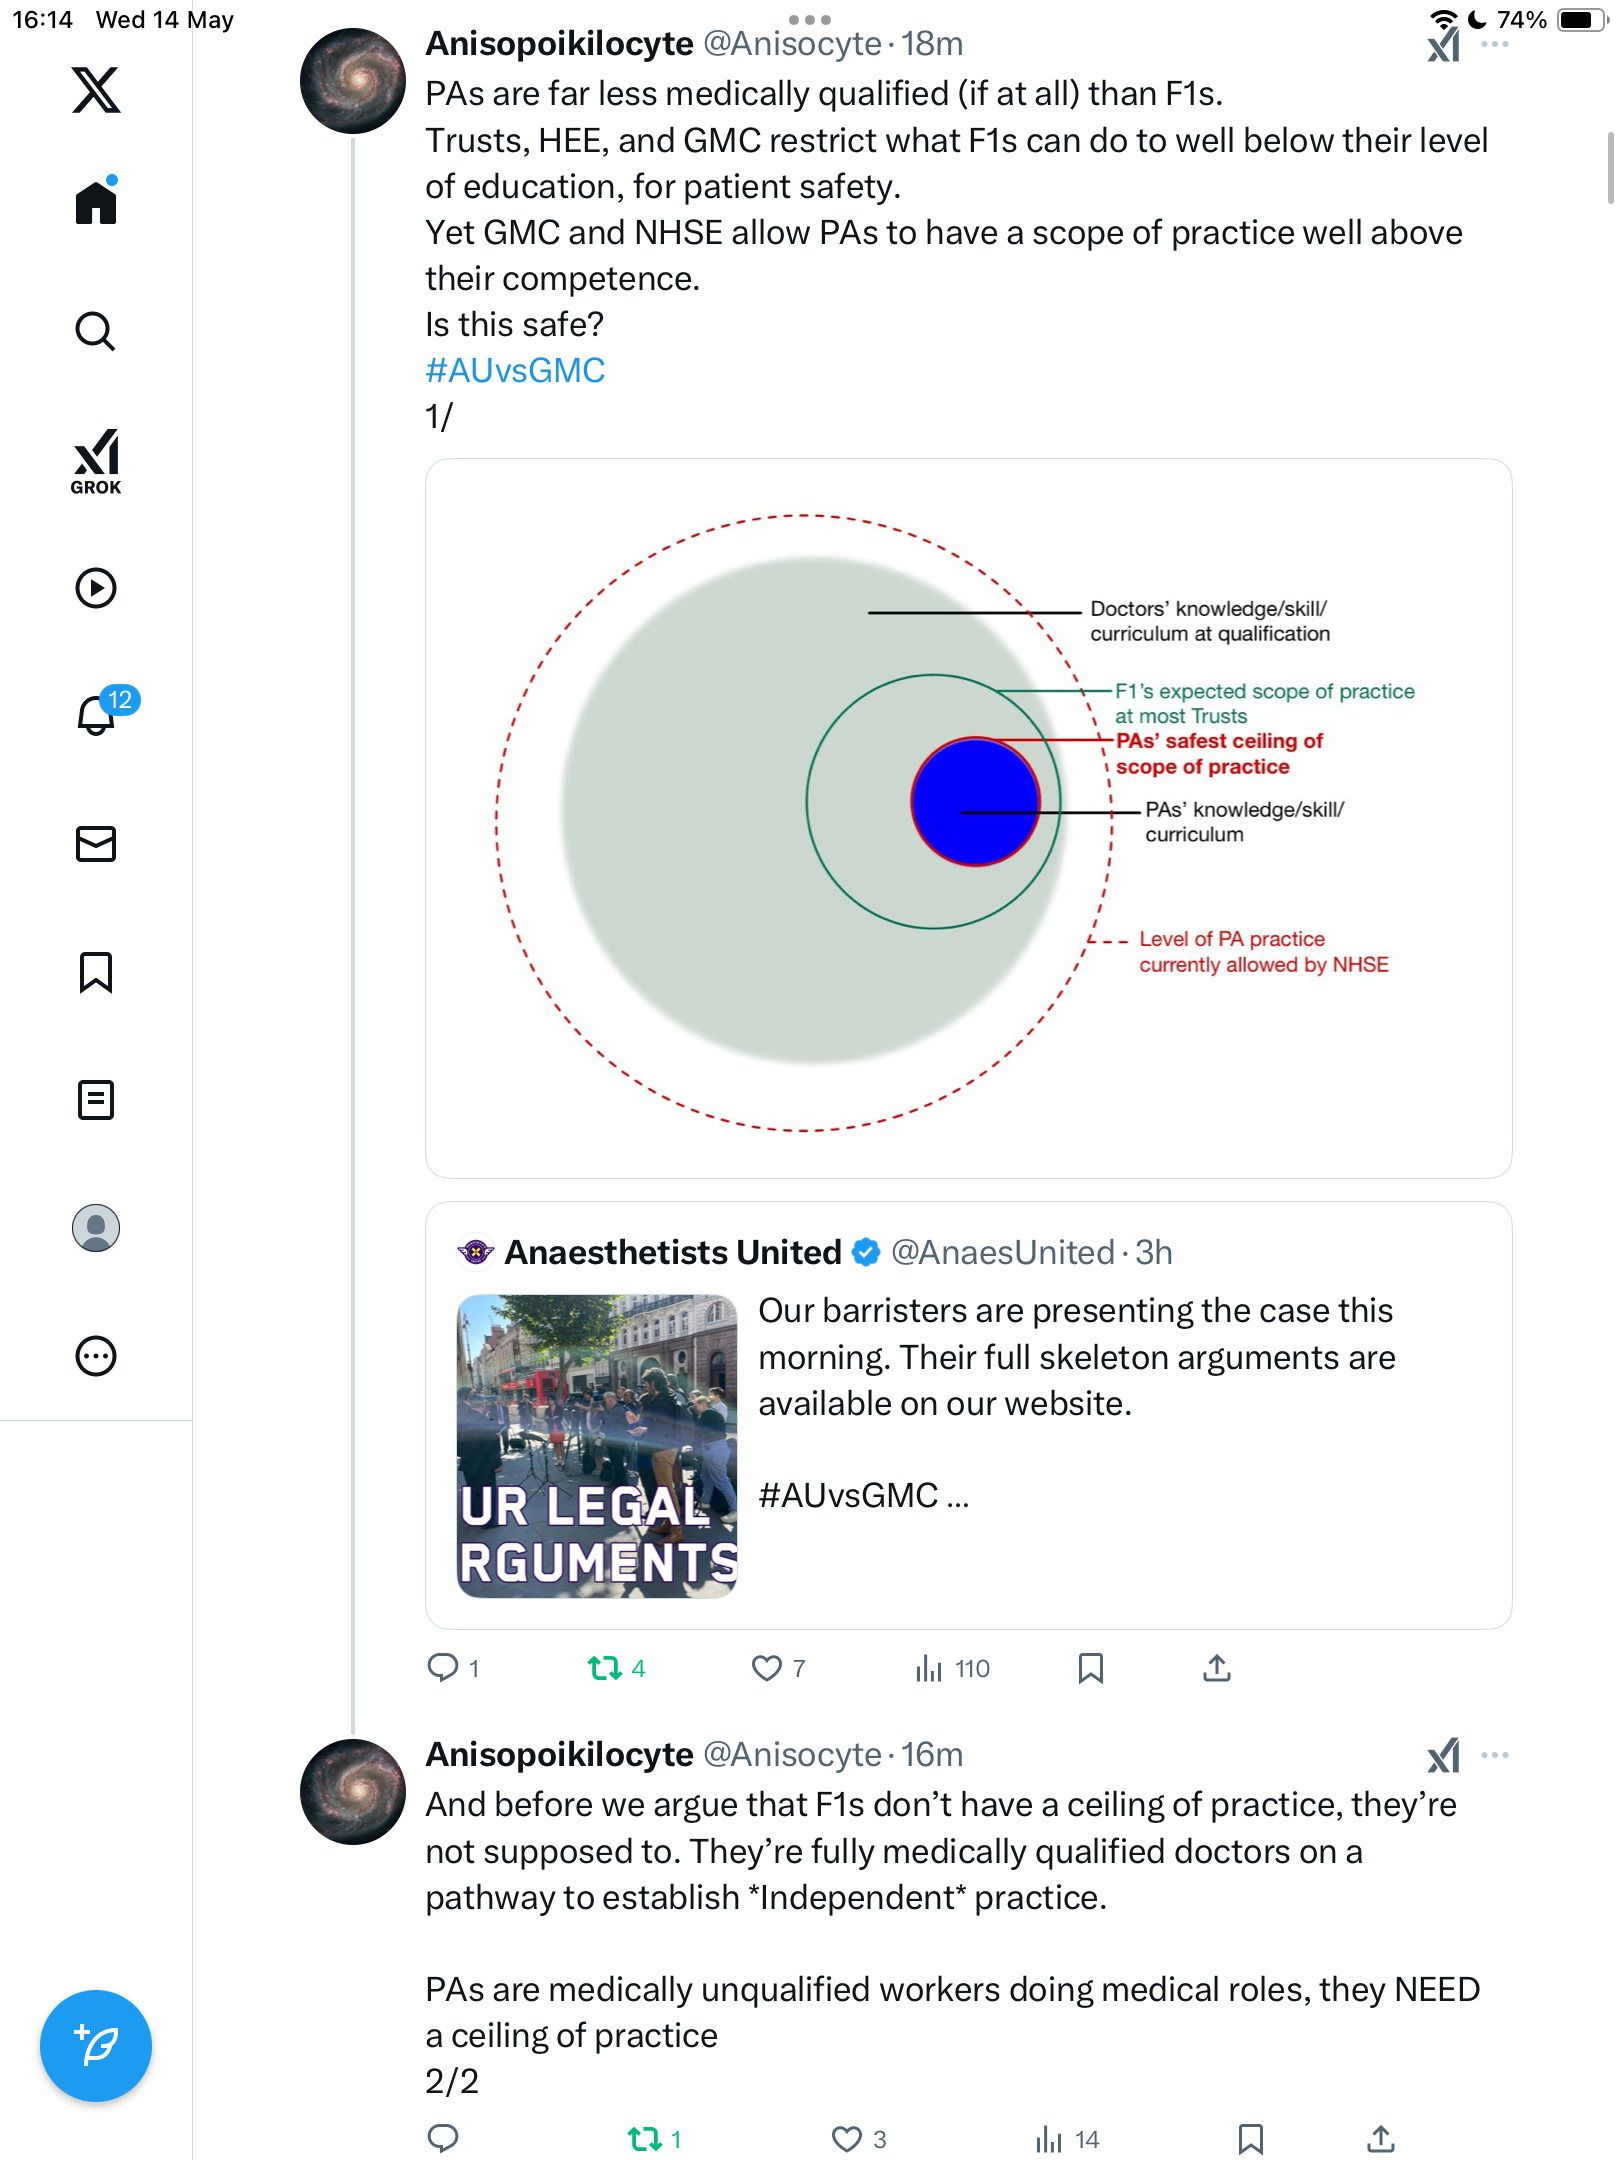The height and width of the screenshot is (2160, 1620).
Task: Open the video tab play icon
Action: (x=96, y=588)
